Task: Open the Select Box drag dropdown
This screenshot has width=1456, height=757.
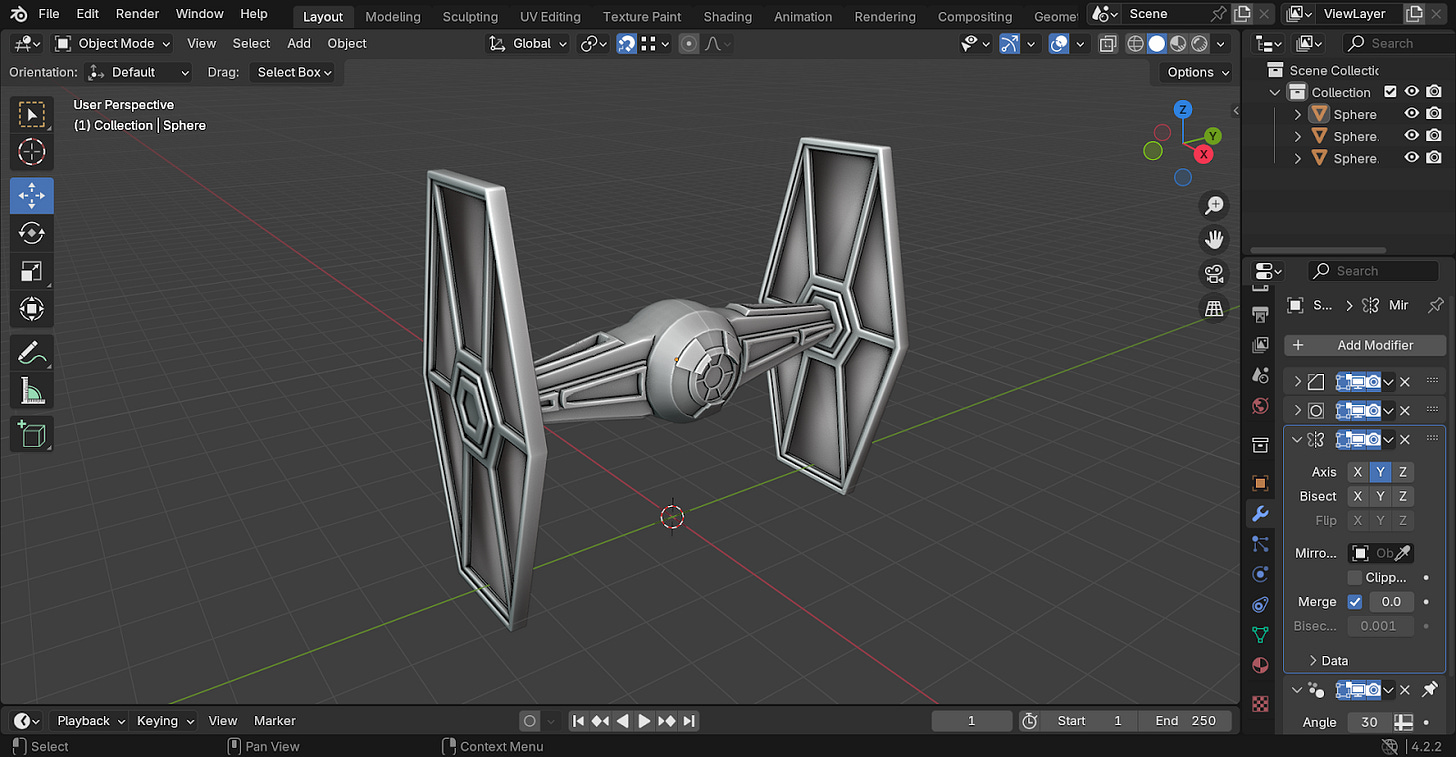Action: click(294, 72)
